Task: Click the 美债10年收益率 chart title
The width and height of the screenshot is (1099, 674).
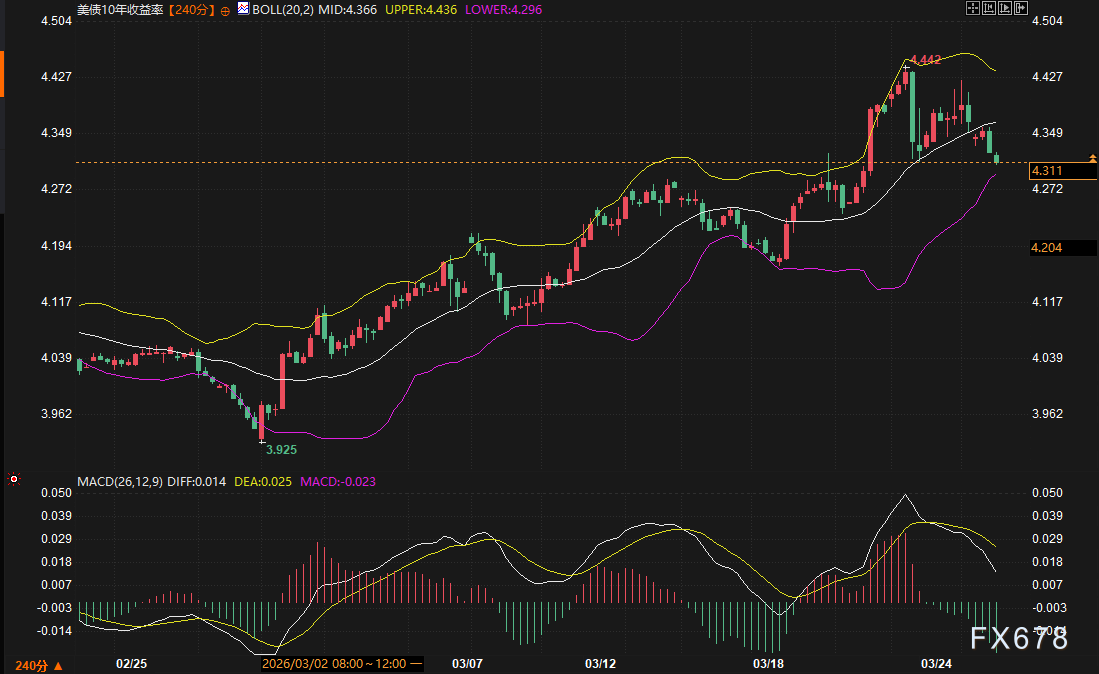Action: [x=120, y=9]
